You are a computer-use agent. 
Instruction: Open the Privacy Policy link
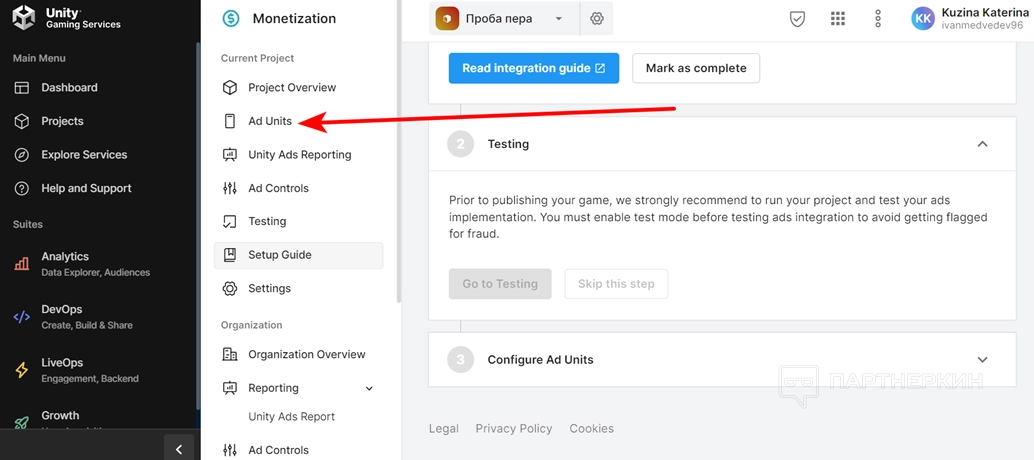(514, 429)
